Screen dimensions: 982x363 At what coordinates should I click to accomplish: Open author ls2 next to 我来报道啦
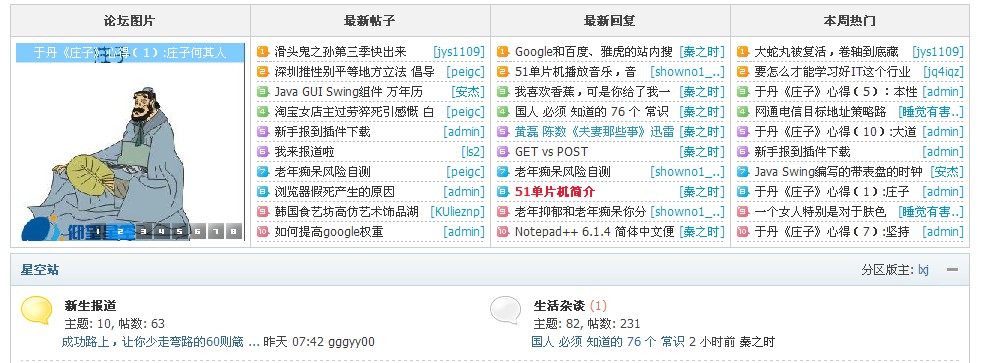tap(473, 152)
